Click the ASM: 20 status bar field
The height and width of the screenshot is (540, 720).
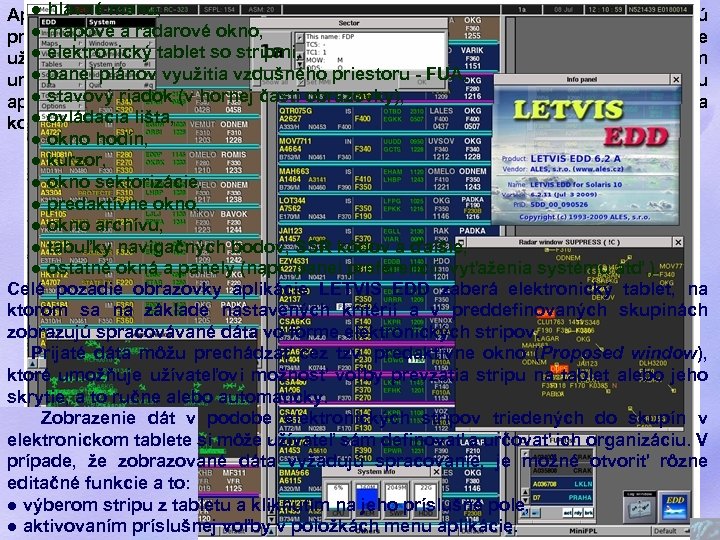261,9
